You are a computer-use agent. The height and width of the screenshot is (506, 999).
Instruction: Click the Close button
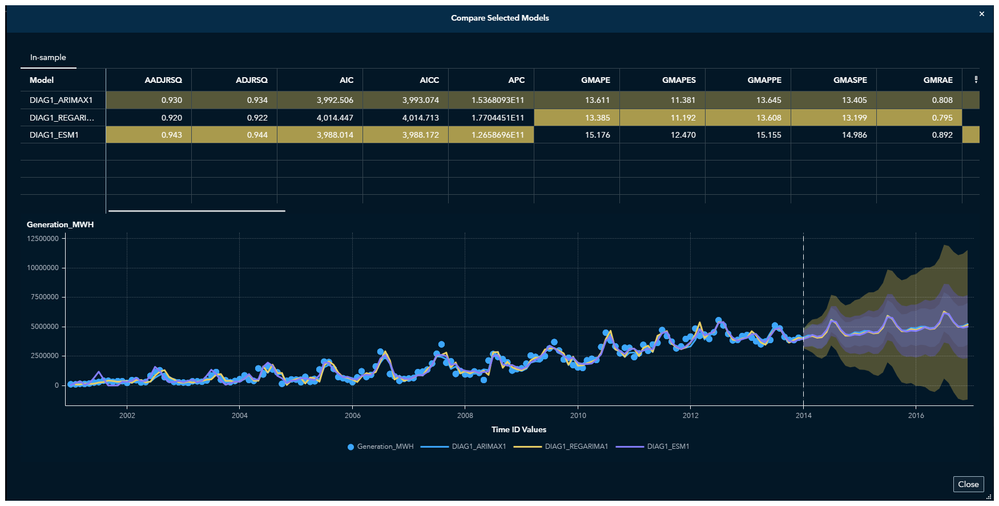click(x=968, y=484)
